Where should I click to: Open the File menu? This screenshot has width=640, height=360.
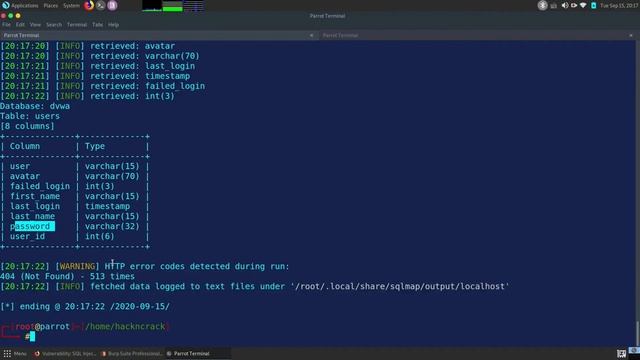[7, 25]
